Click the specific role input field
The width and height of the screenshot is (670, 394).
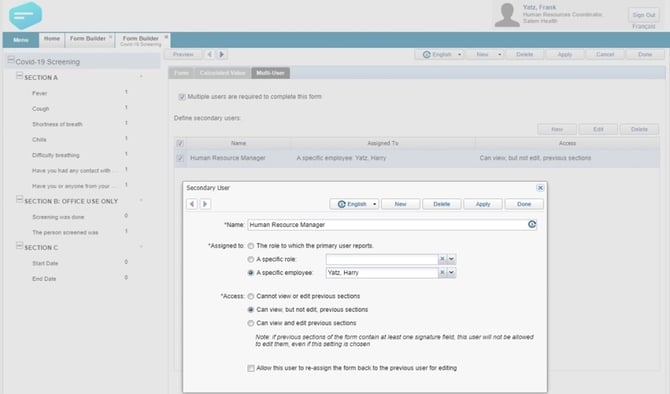pyautogui.click(x=382, y=259)
